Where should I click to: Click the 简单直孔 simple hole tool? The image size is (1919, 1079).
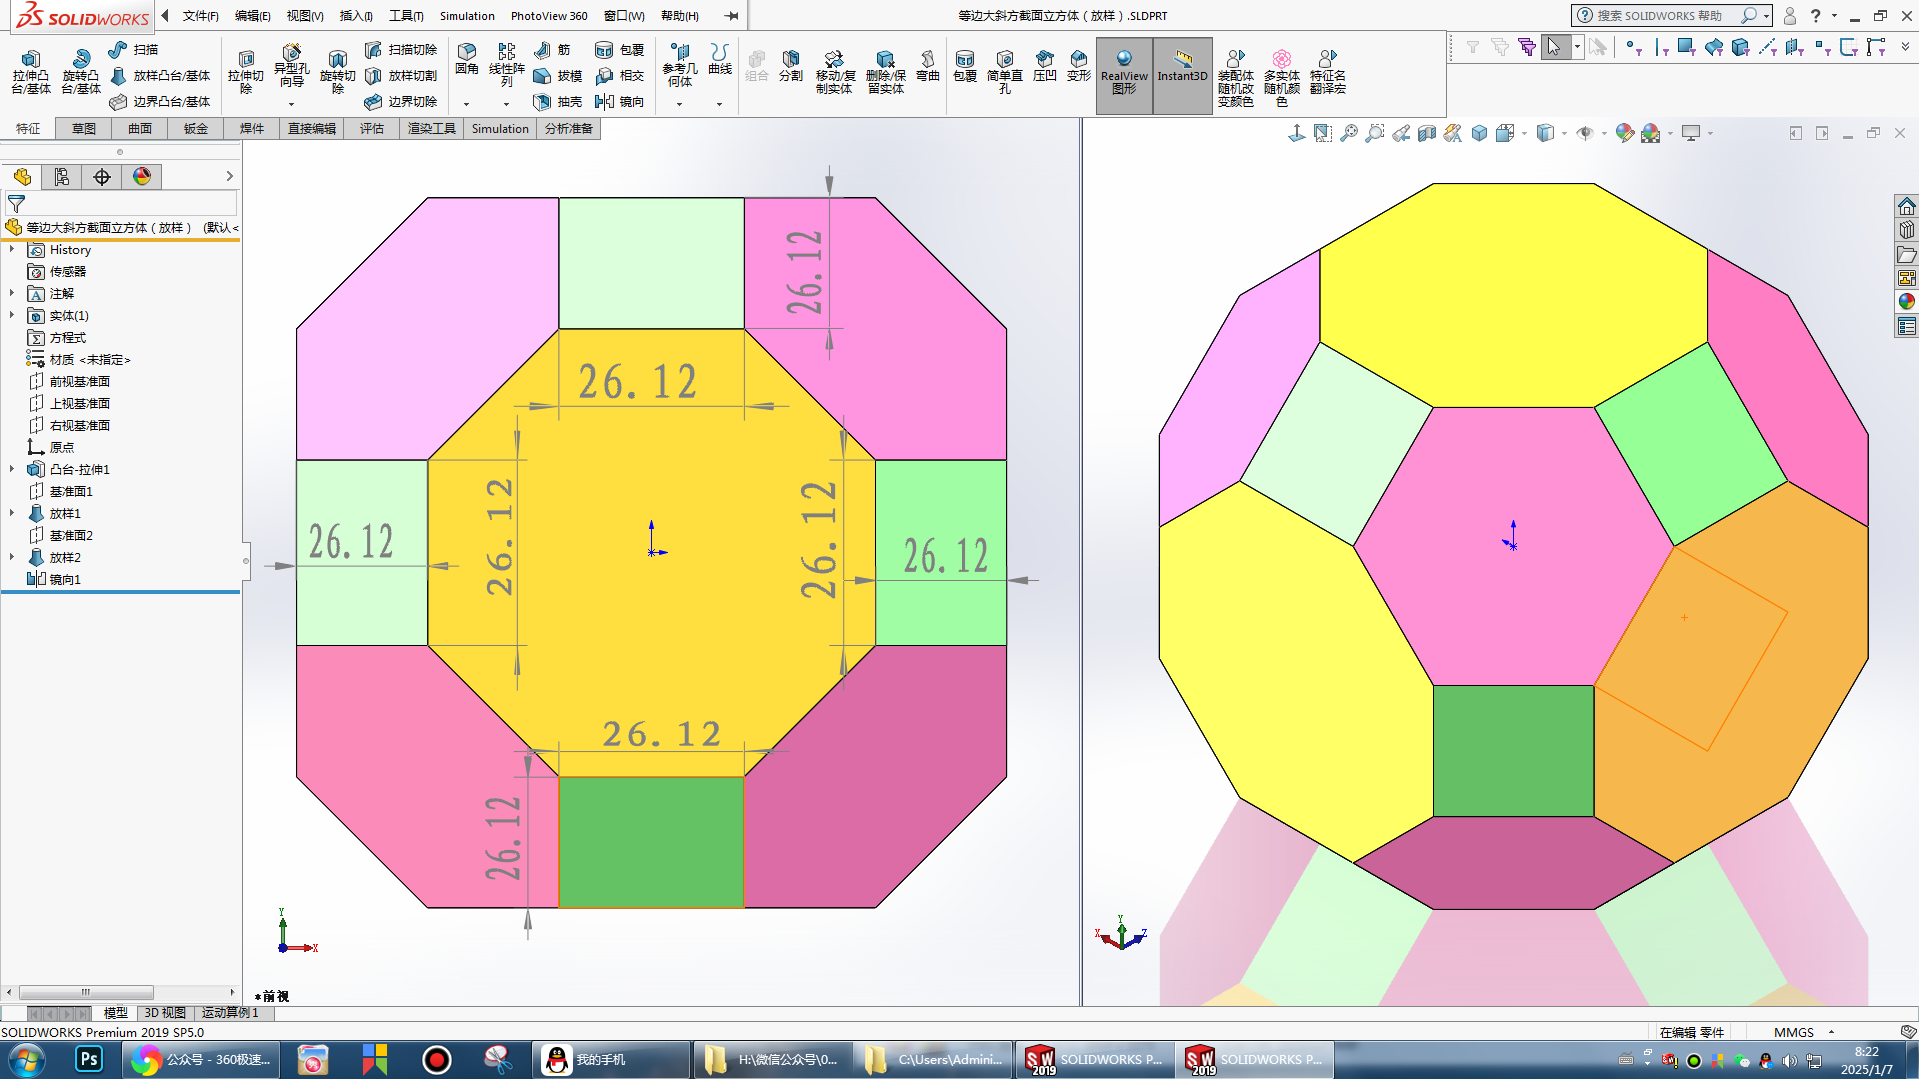click(x=1005, y=72)
